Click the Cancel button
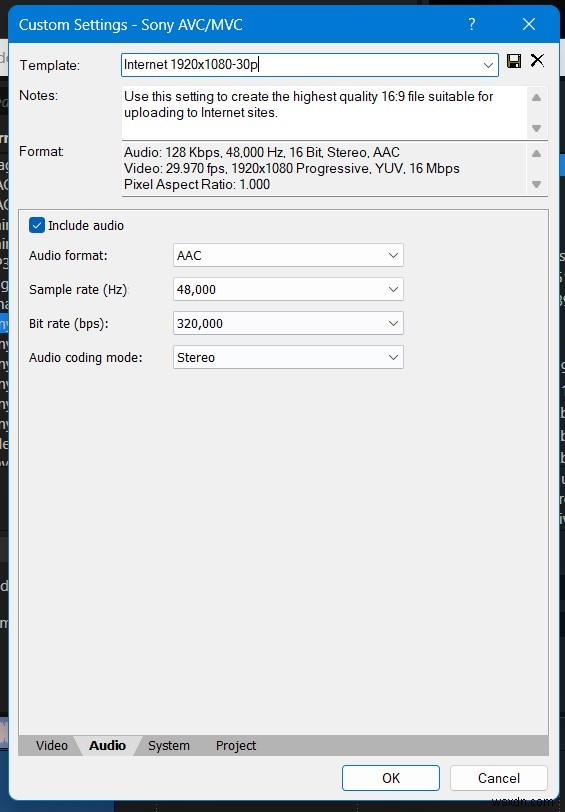The width and height of the screenshot is (565, 812). click(499, 778)
